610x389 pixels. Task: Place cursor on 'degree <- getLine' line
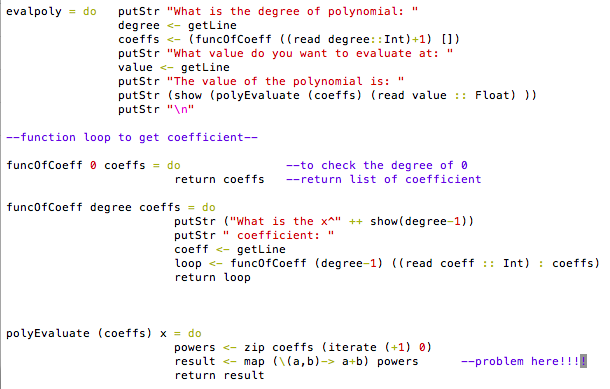click(x=177, y=25)
